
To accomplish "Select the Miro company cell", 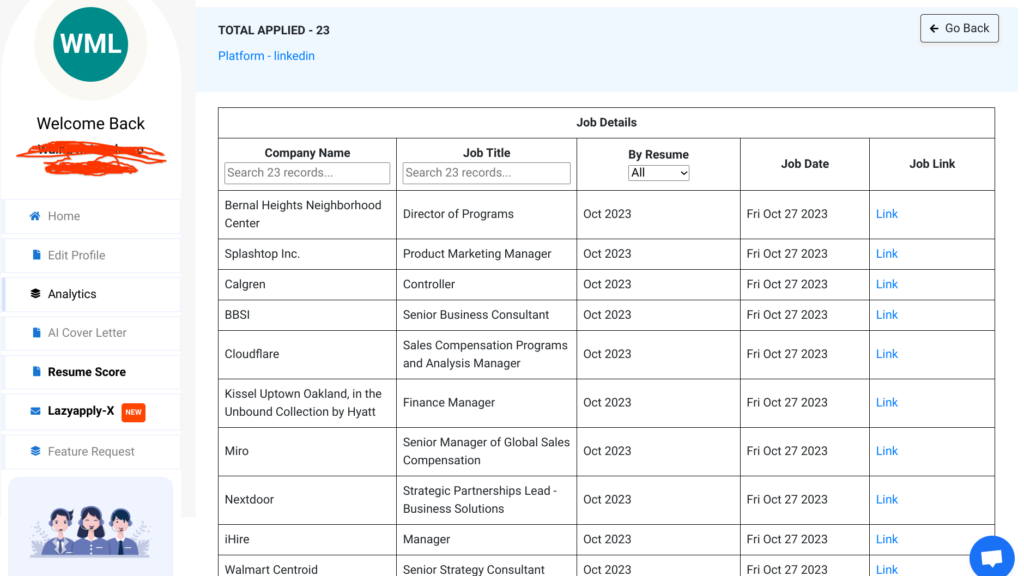I will pyautogui.click(x=307, y=451).
